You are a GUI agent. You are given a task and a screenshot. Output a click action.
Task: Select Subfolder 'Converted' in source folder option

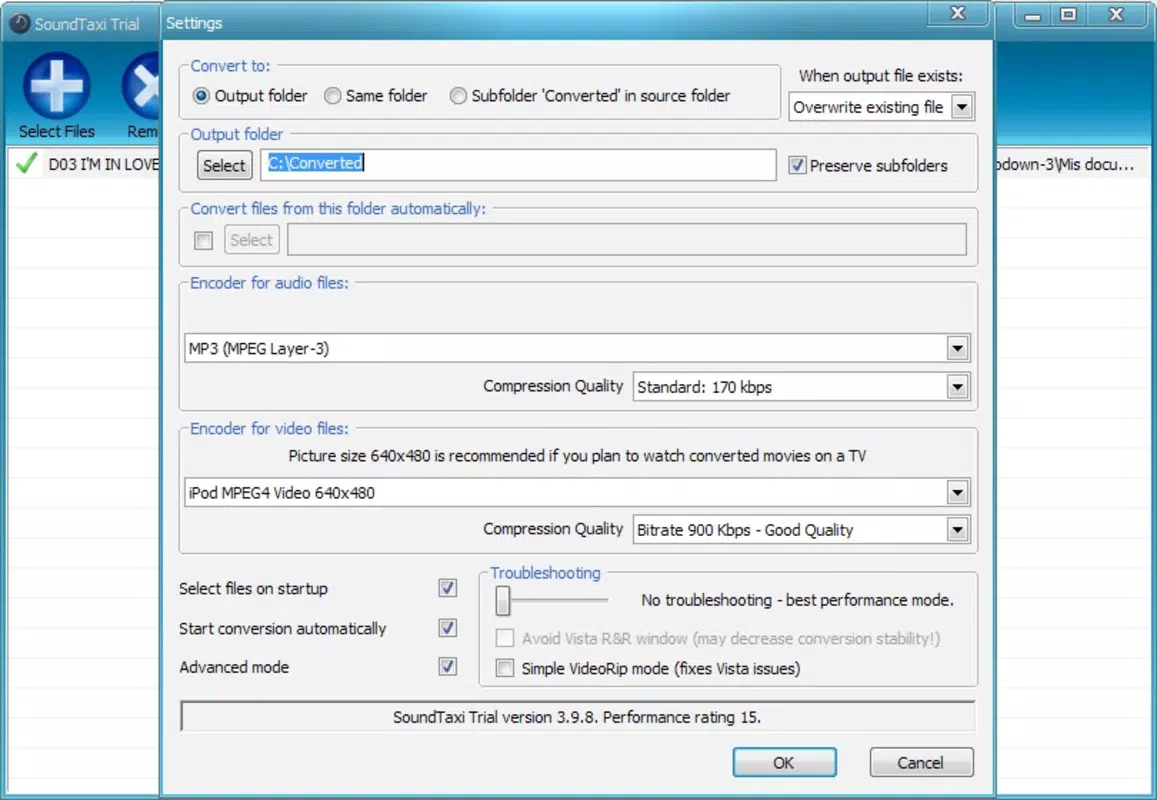click(458, 96)
